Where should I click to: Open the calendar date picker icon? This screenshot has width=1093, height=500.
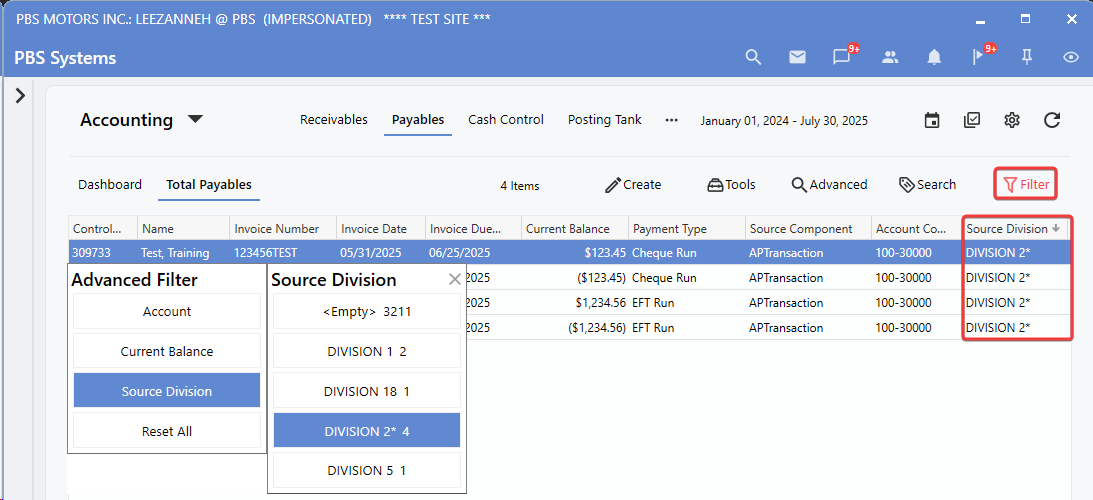coord(932,120)
